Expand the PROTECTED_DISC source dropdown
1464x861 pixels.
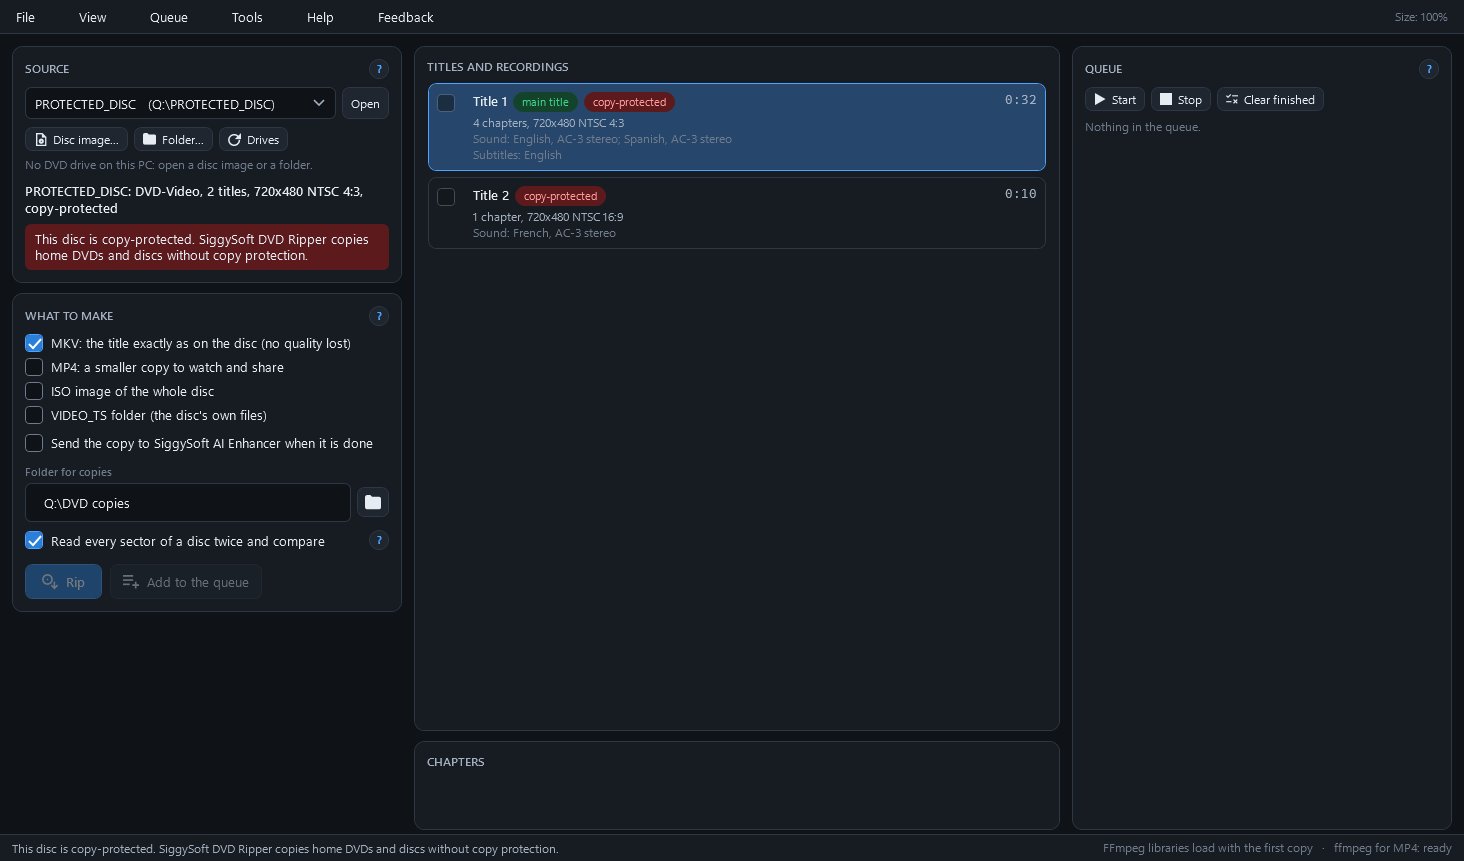click(180, 104)
